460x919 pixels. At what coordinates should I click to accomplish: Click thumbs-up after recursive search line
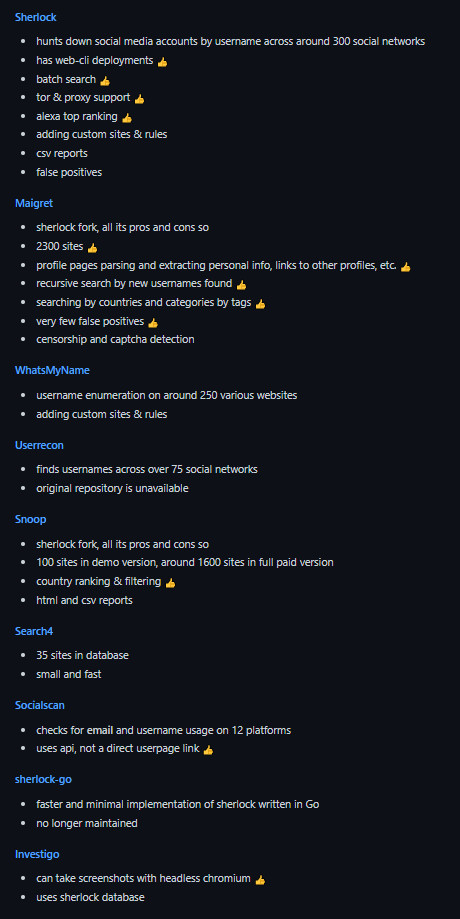[241, 285]
